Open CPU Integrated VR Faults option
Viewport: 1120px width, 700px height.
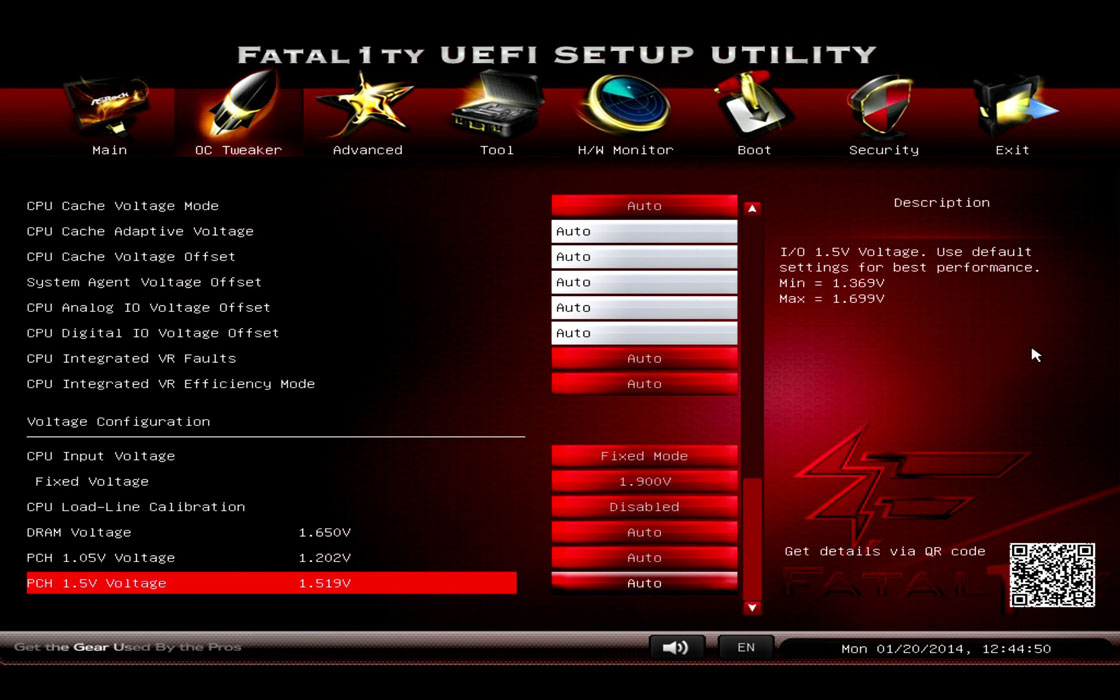coord(644,359)
